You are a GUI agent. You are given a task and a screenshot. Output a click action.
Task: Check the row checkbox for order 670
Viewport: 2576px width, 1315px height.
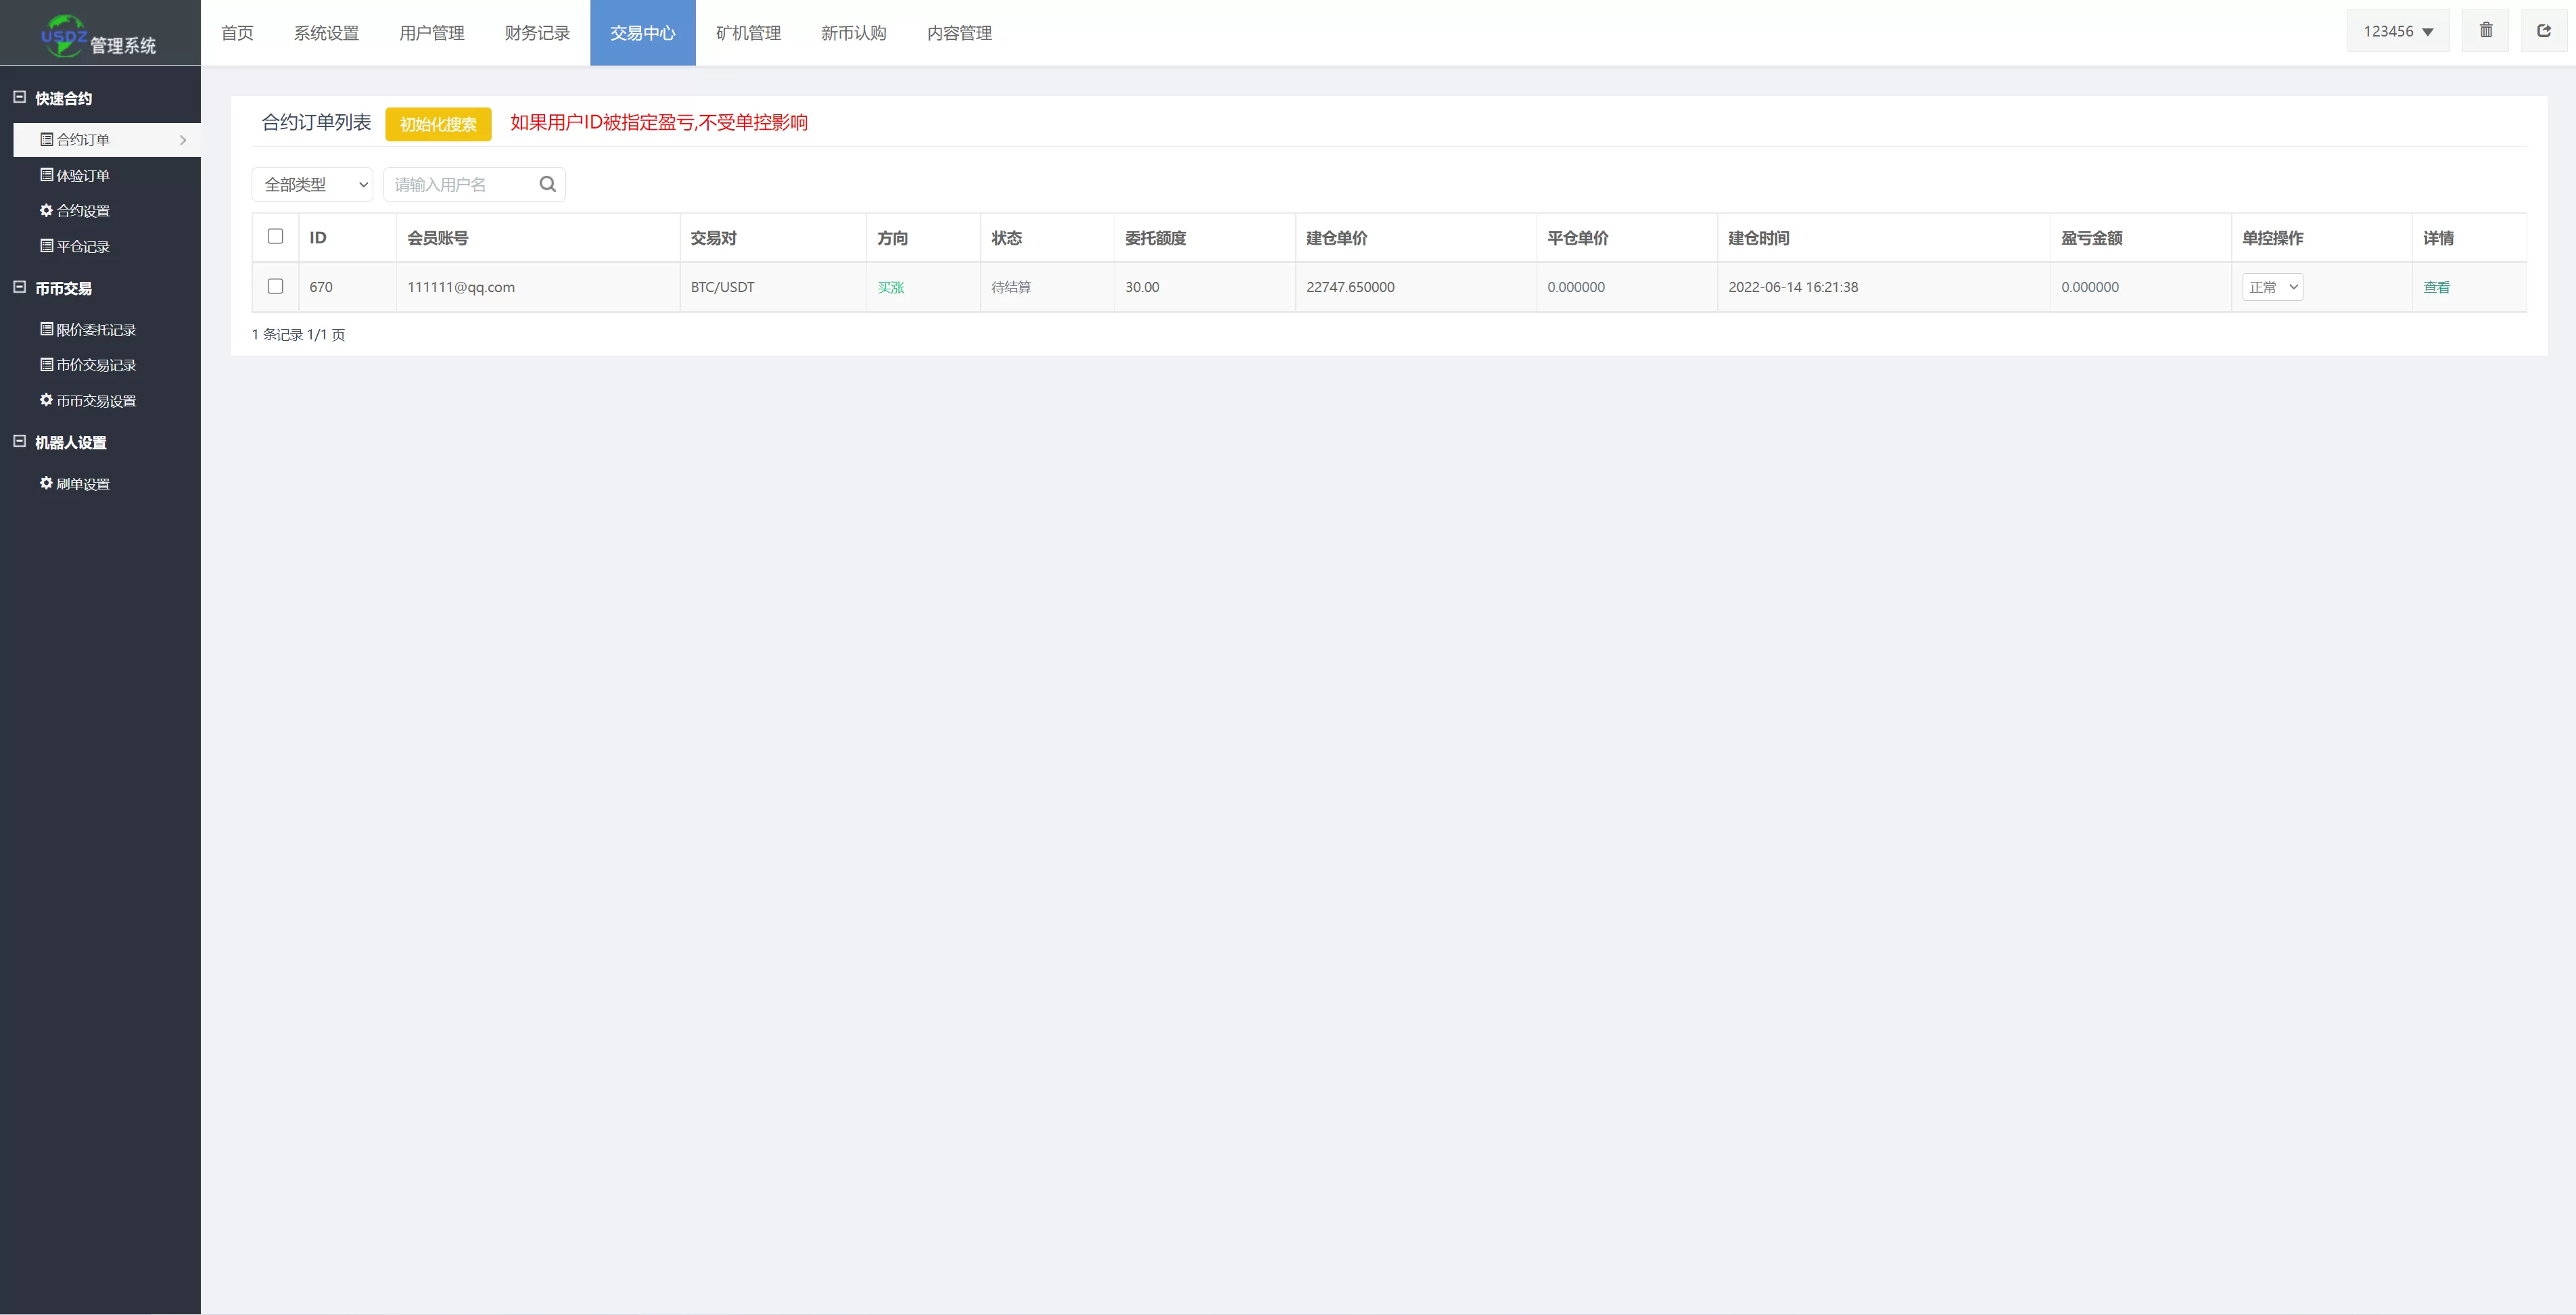pos(275,287)
